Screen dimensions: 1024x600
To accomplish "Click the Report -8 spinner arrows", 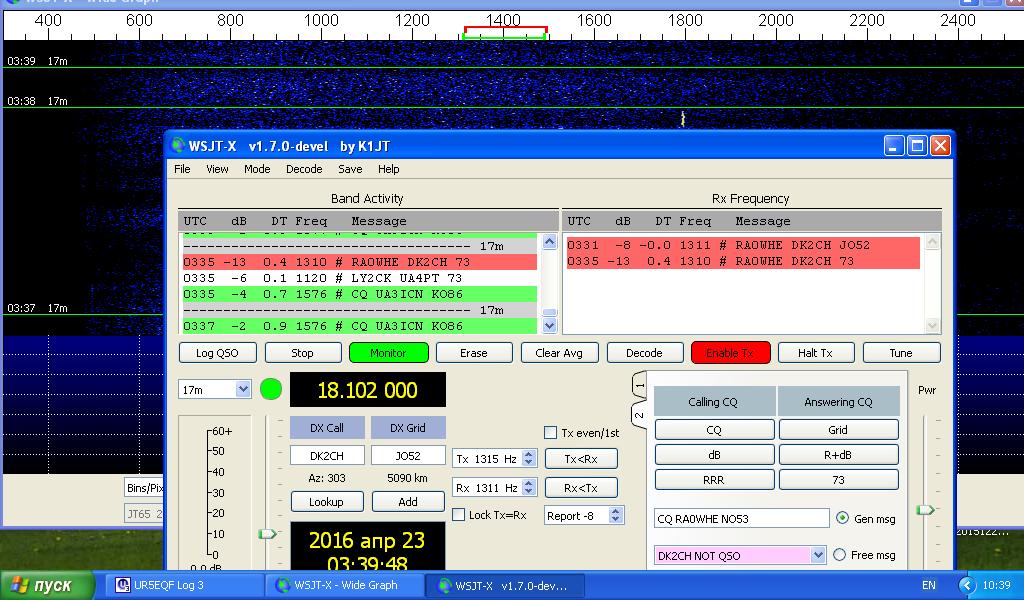I will 615,516.
